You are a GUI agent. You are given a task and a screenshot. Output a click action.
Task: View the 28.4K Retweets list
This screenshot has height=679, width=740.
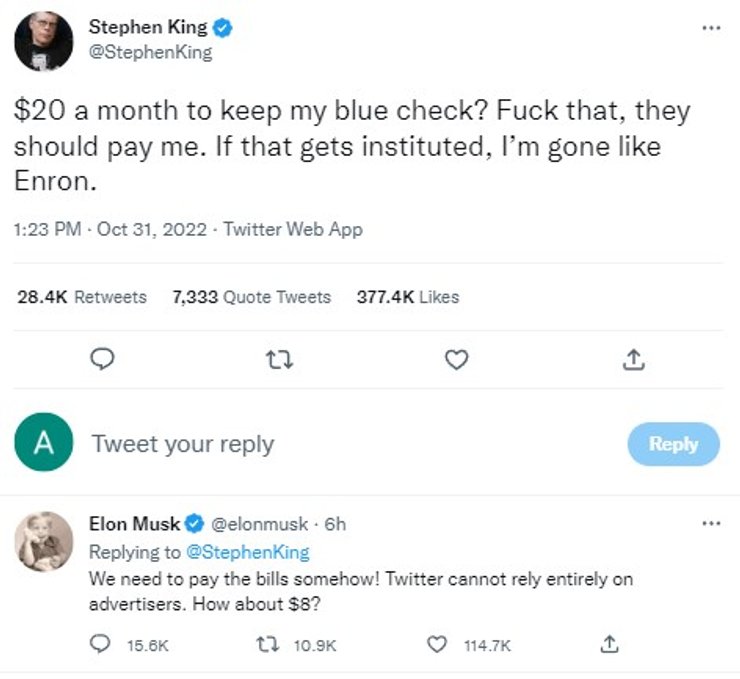82,297
